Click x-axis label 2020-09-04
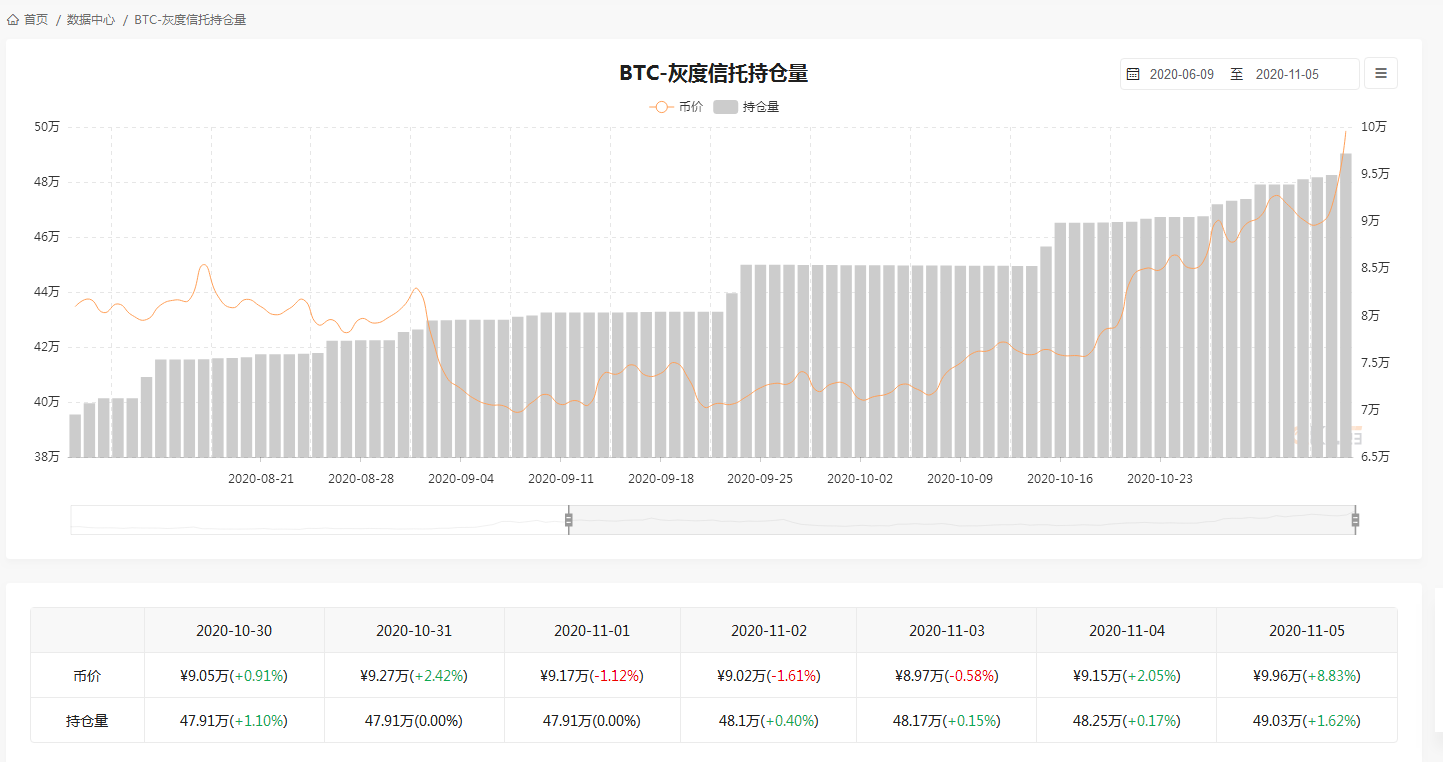Viewport: 1443px width, 762px height. pyautogui.click(x=461, y=479)
